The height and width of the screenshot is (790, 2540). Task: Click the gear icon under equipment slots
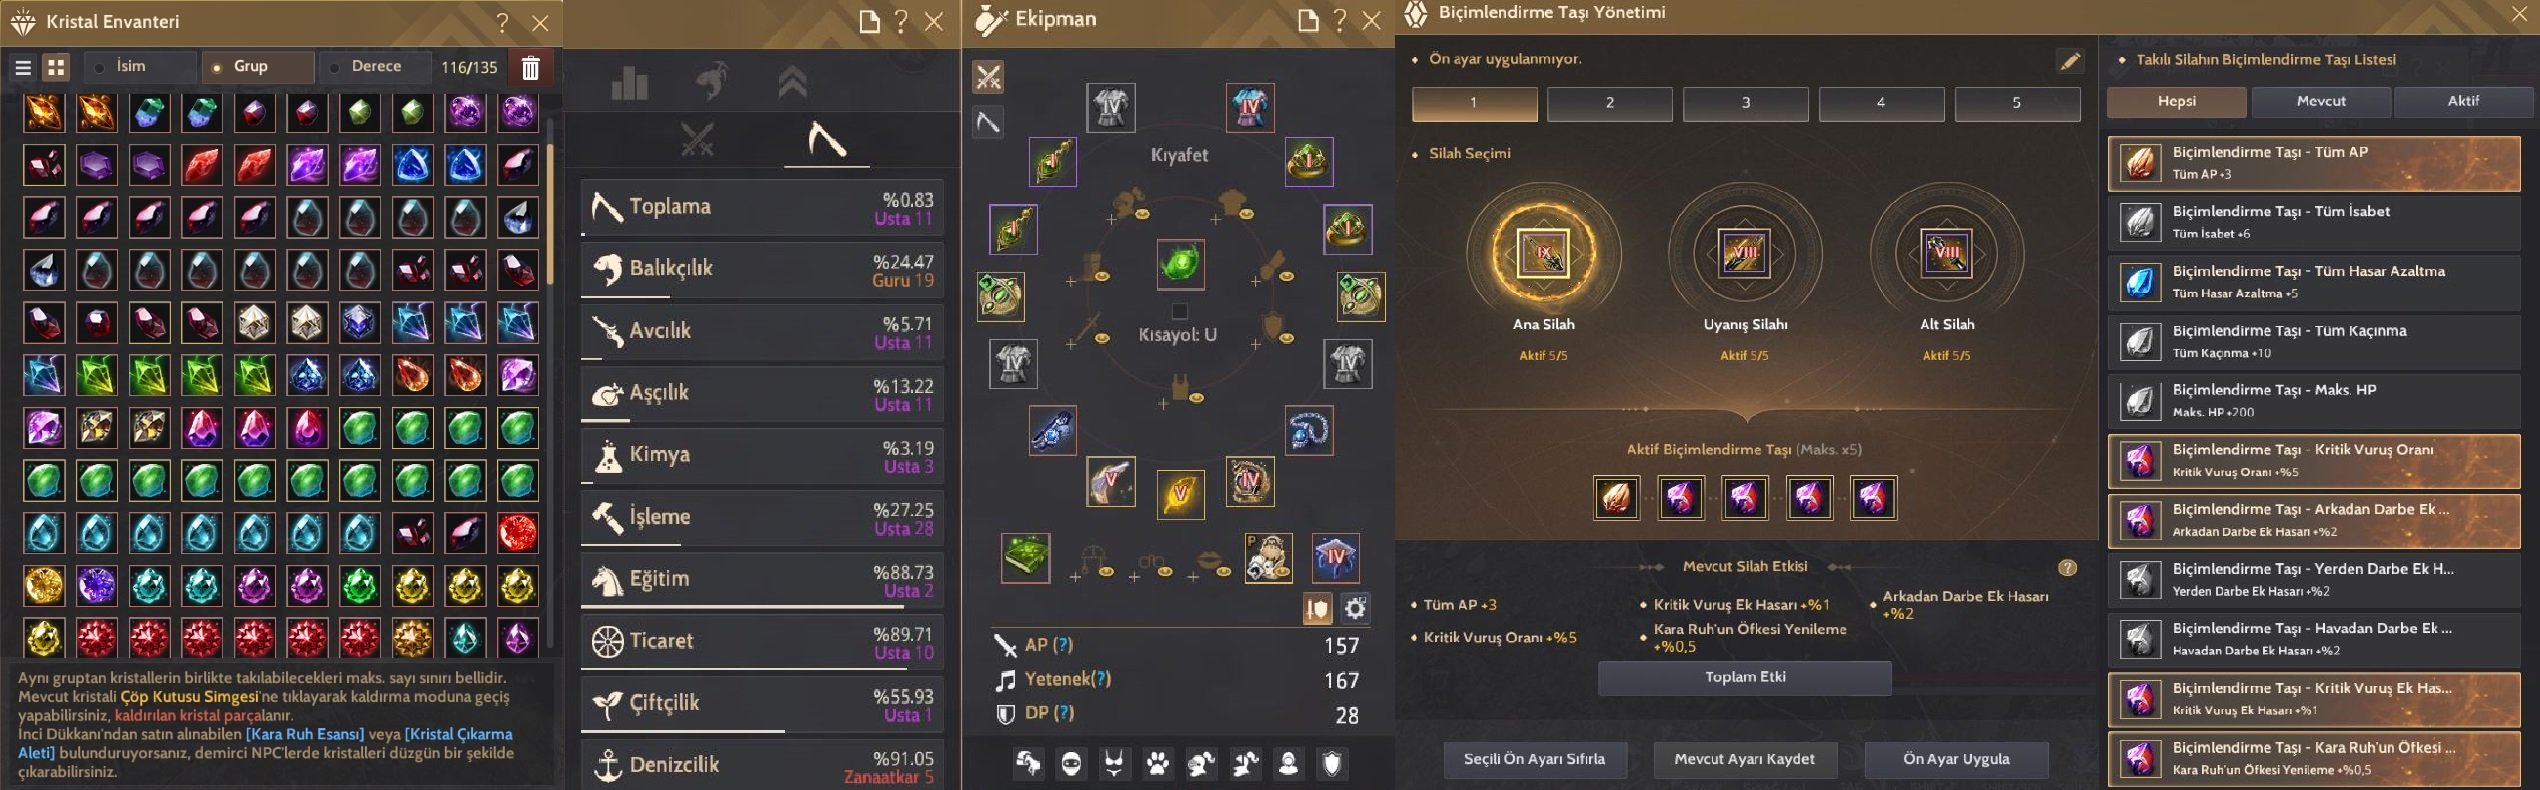click(x=1355, y=608)
